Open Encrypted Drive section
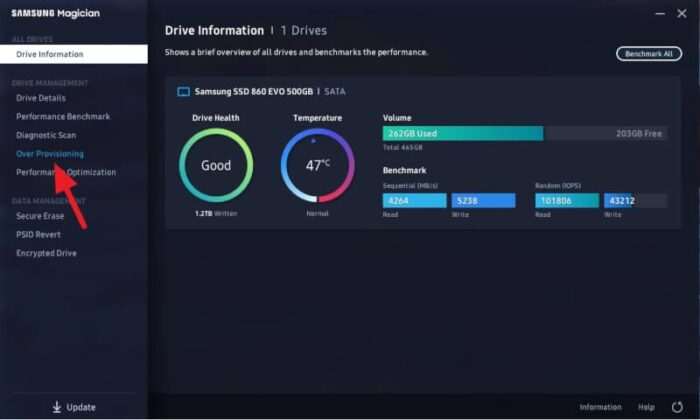Screen dimensions: 700x420 click(46, 253)
